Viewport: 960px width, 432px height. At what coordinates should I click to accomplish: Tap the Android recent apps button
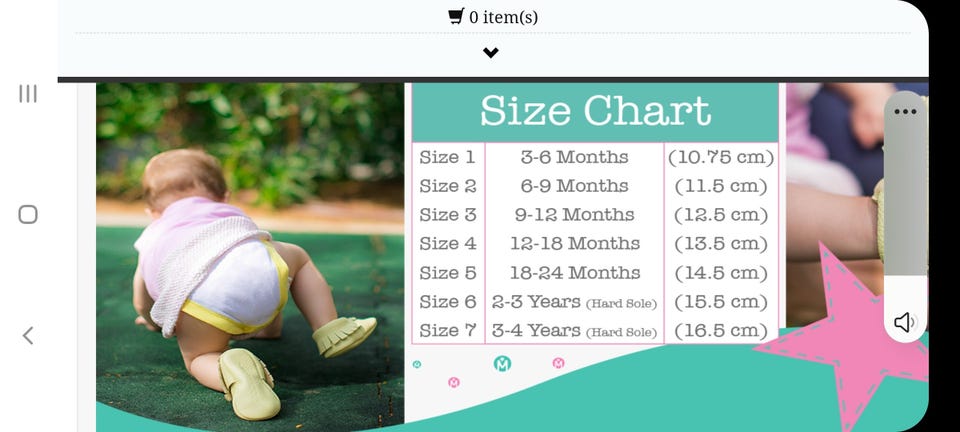(28, 94)
